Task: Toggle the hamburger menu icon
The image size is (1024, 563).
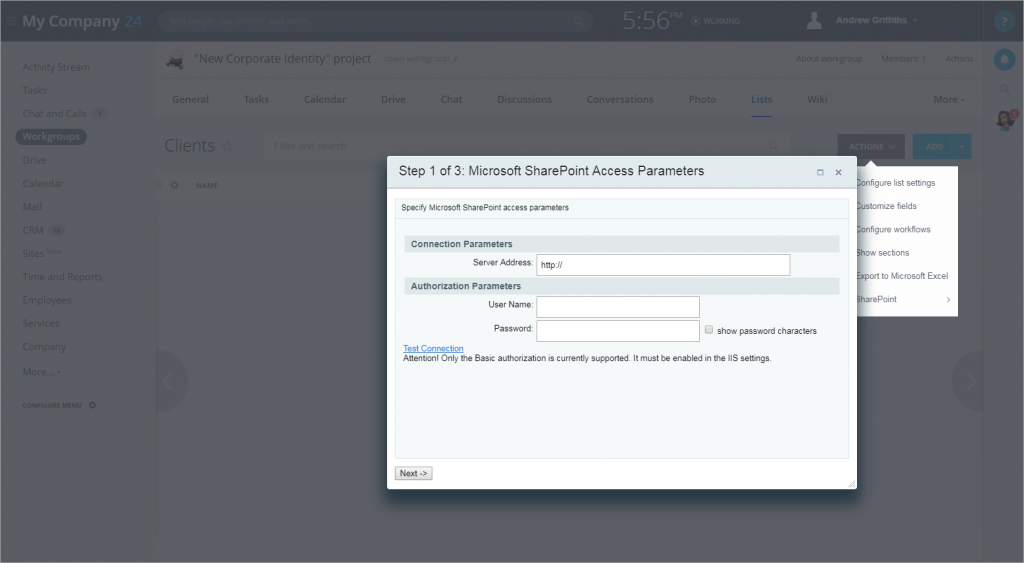Action: coord(11,21)
